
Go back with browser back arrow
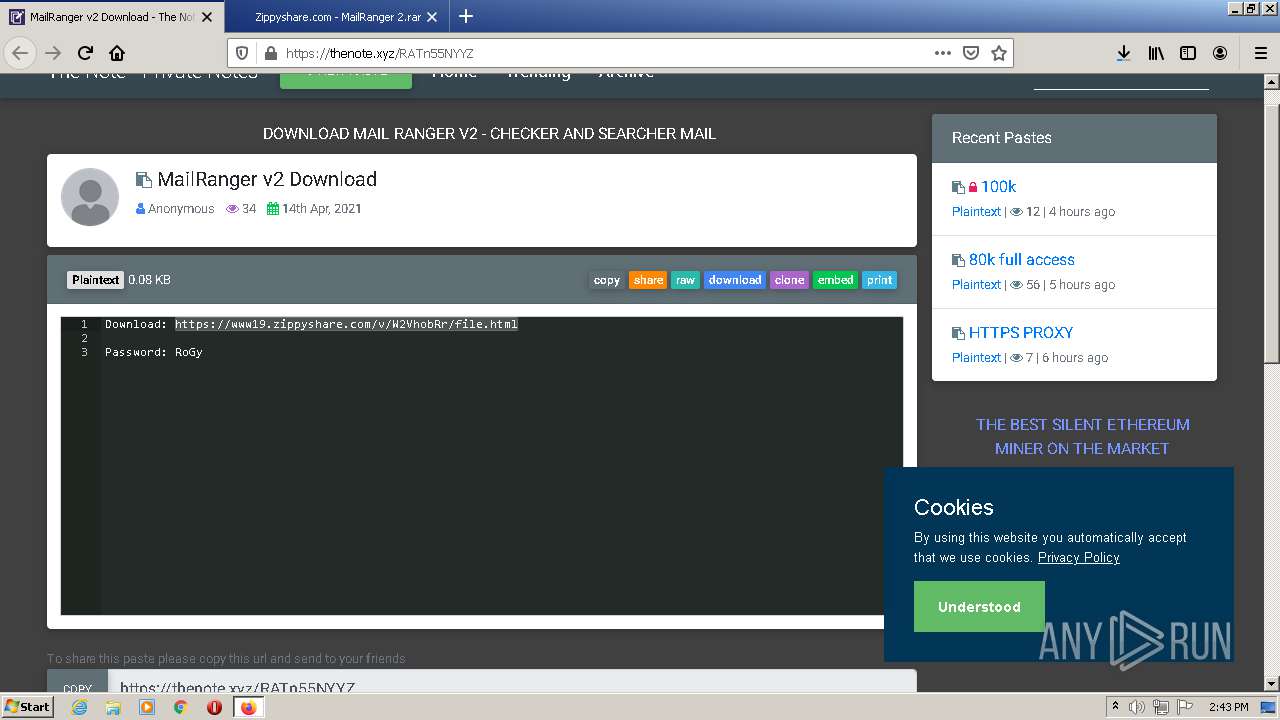pyautogui.click(x=20, y=53)
